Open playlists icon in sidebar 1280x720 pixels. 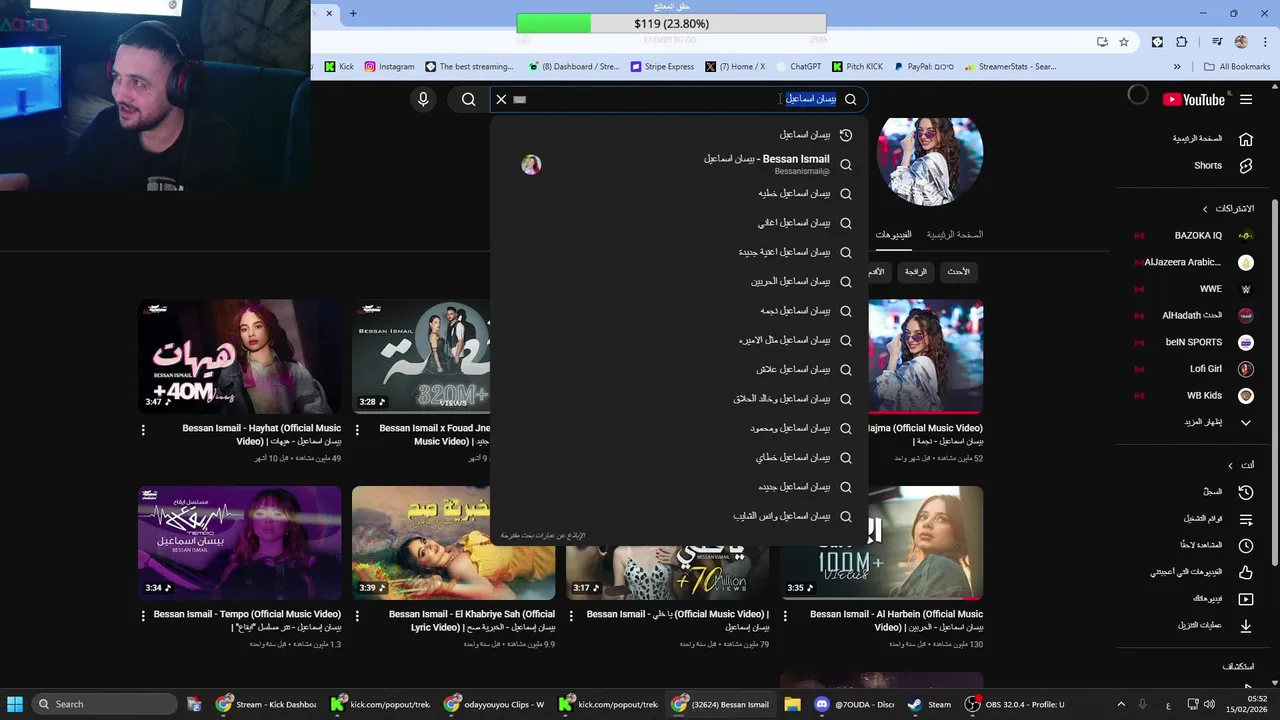pos(1246,519)
